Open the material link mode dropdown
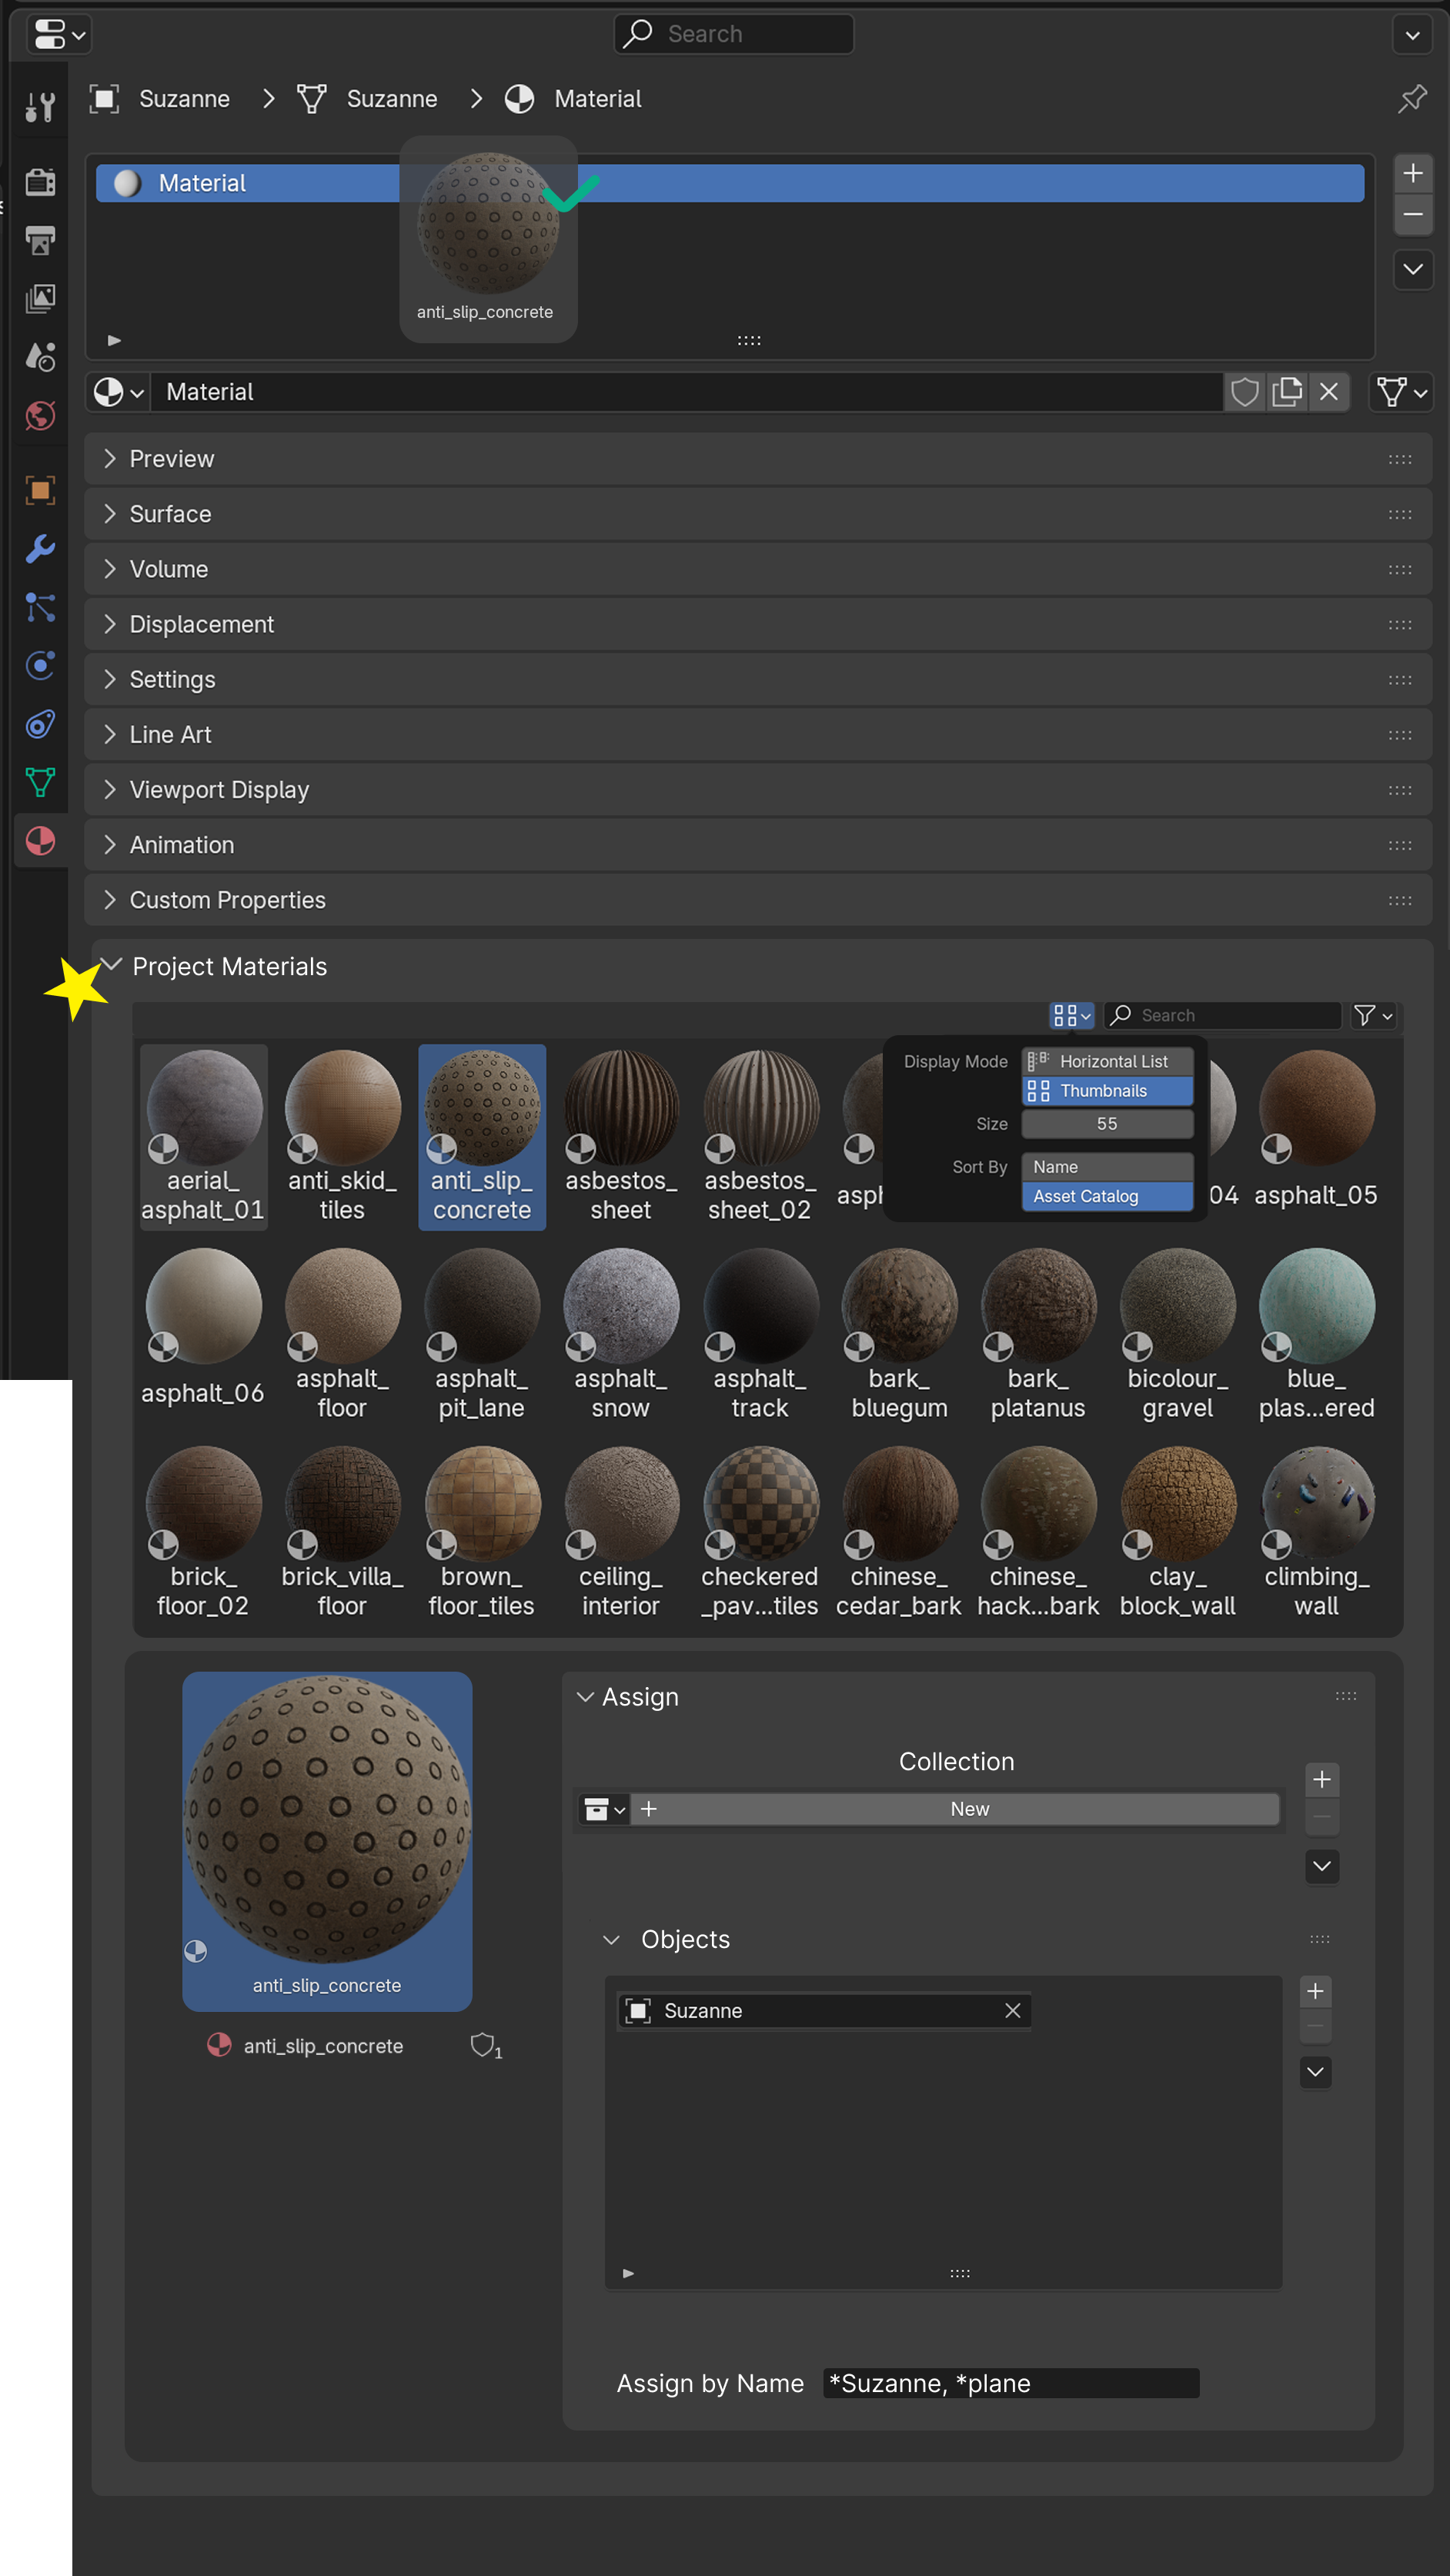 click(x=1401, y=392)
